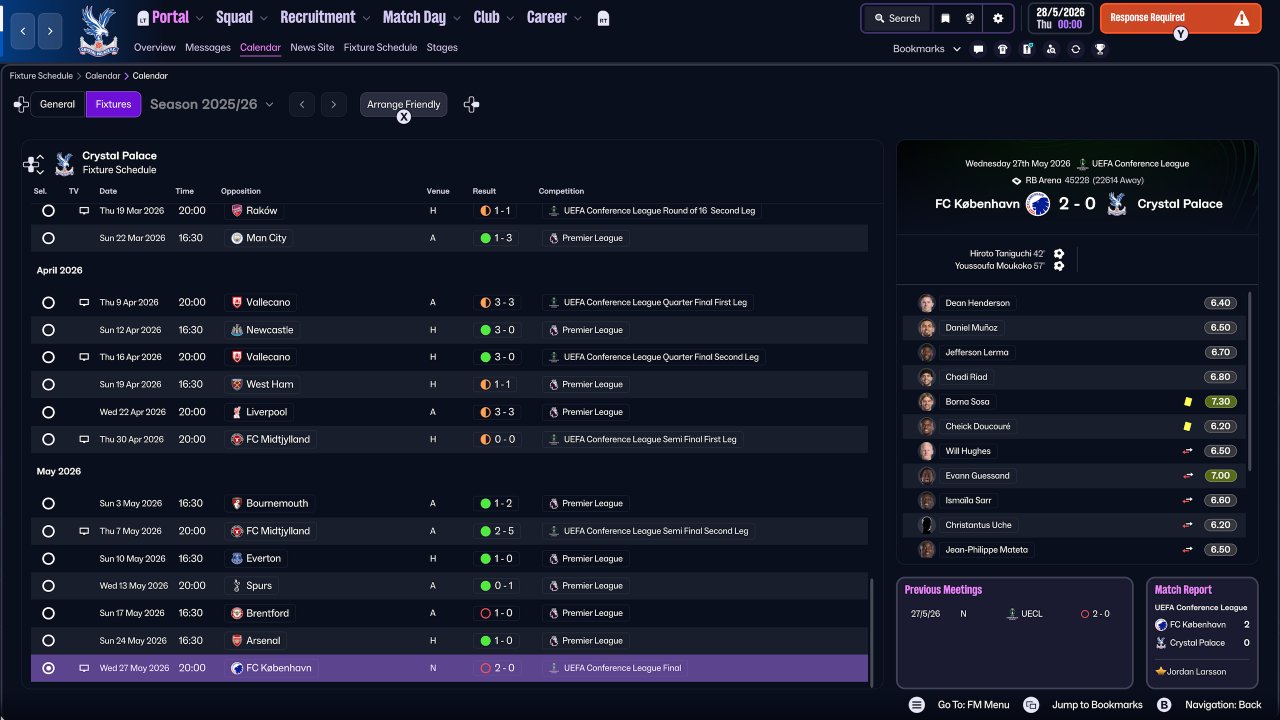
Task: Open the settings gear in top bar
Action: coord(998,18)
